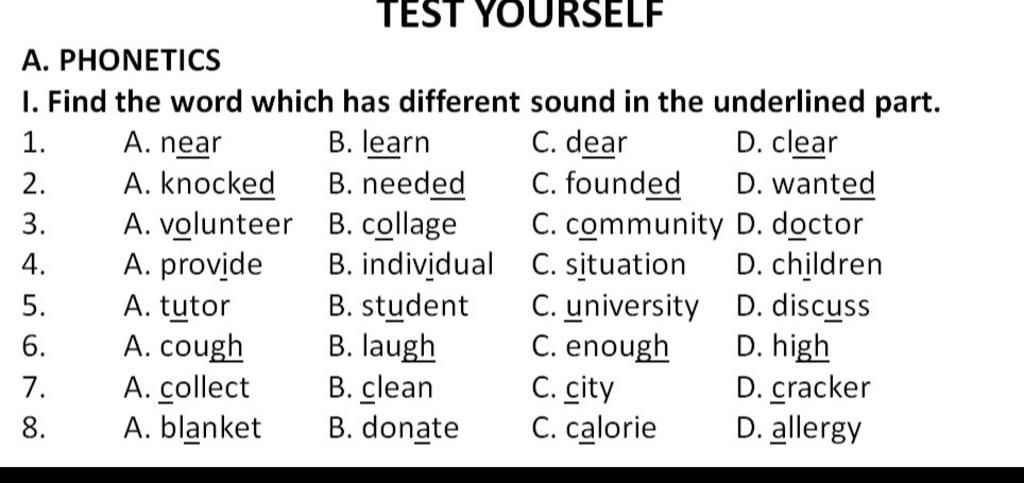1024x483 pixels.
Task: Choose B. donate in question 8
Action: [x=394, y=428]
